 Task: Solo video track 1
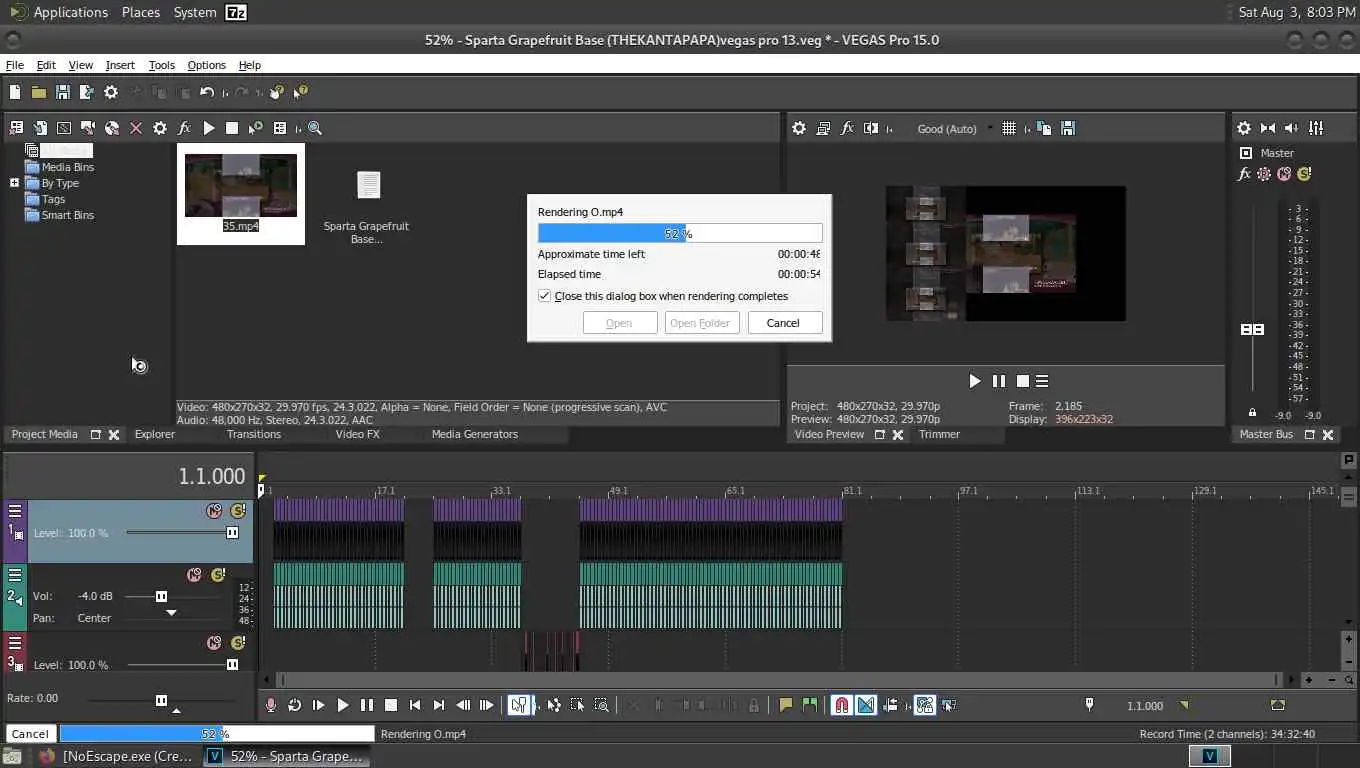238,511
